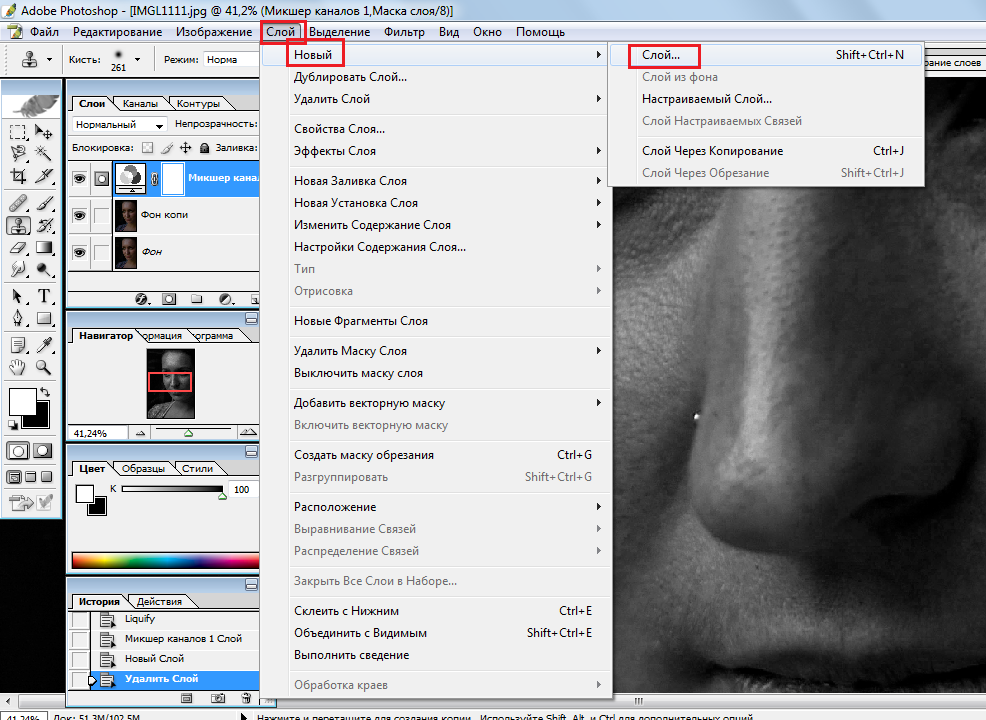The width and height of the screenshot is (986, 720).
Task: Select the Healing Brush tool
Action: [18, 203]
